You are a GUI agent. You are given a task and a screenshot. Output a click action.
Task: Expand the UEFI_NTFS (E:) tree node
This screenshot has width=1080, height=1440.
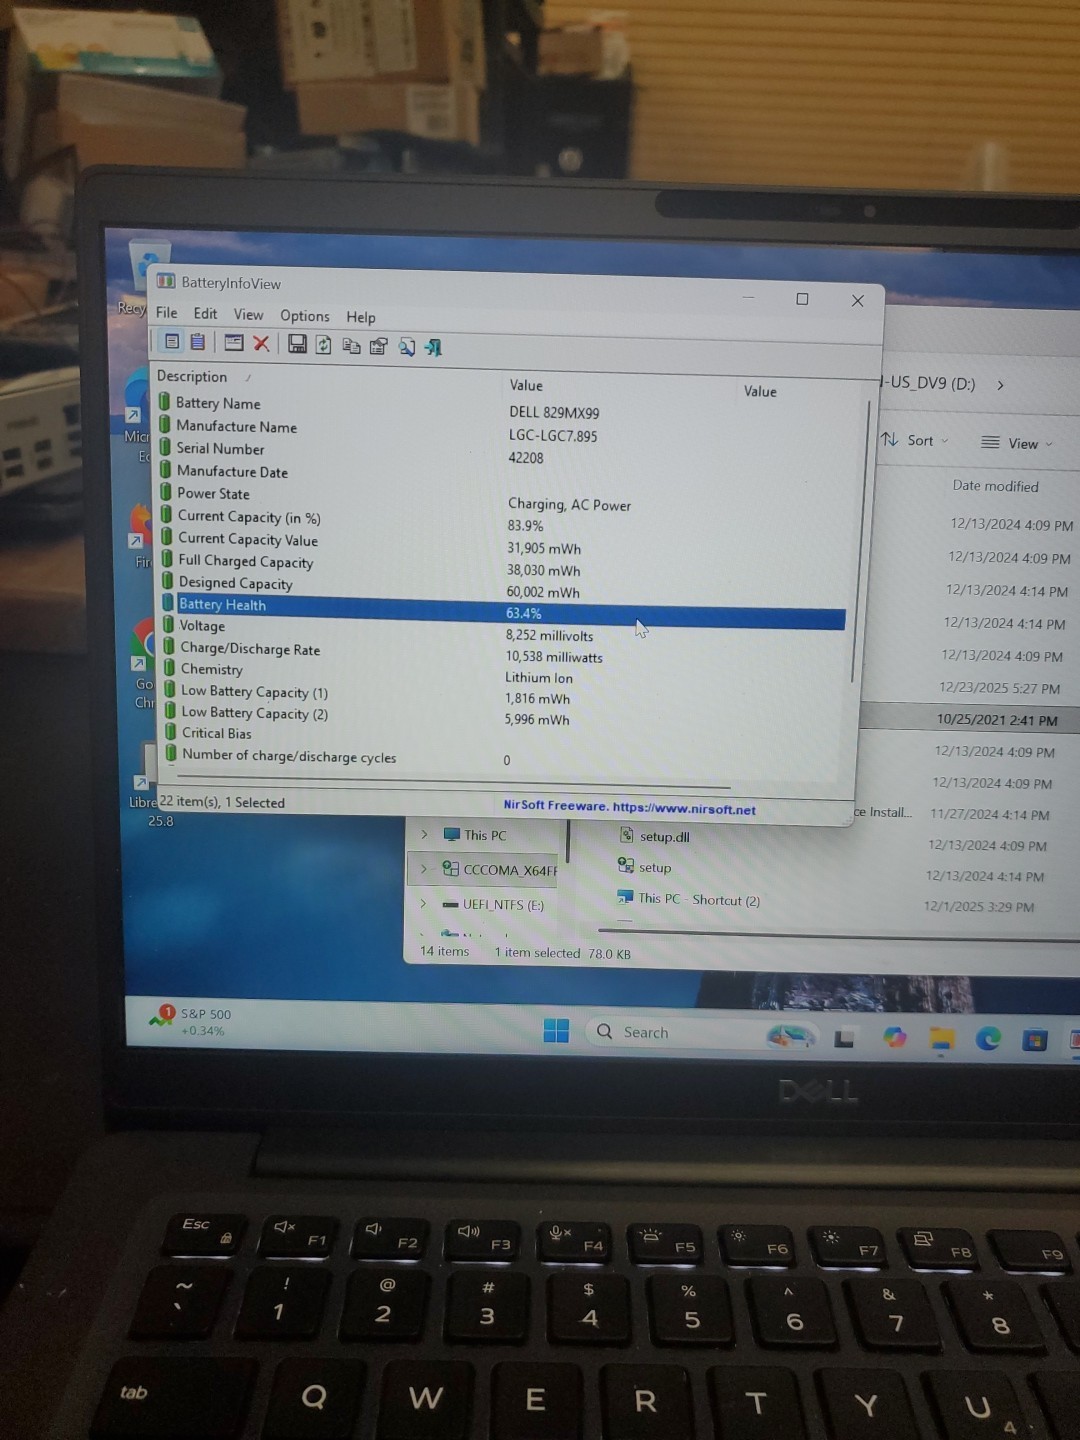pos(423,903)
